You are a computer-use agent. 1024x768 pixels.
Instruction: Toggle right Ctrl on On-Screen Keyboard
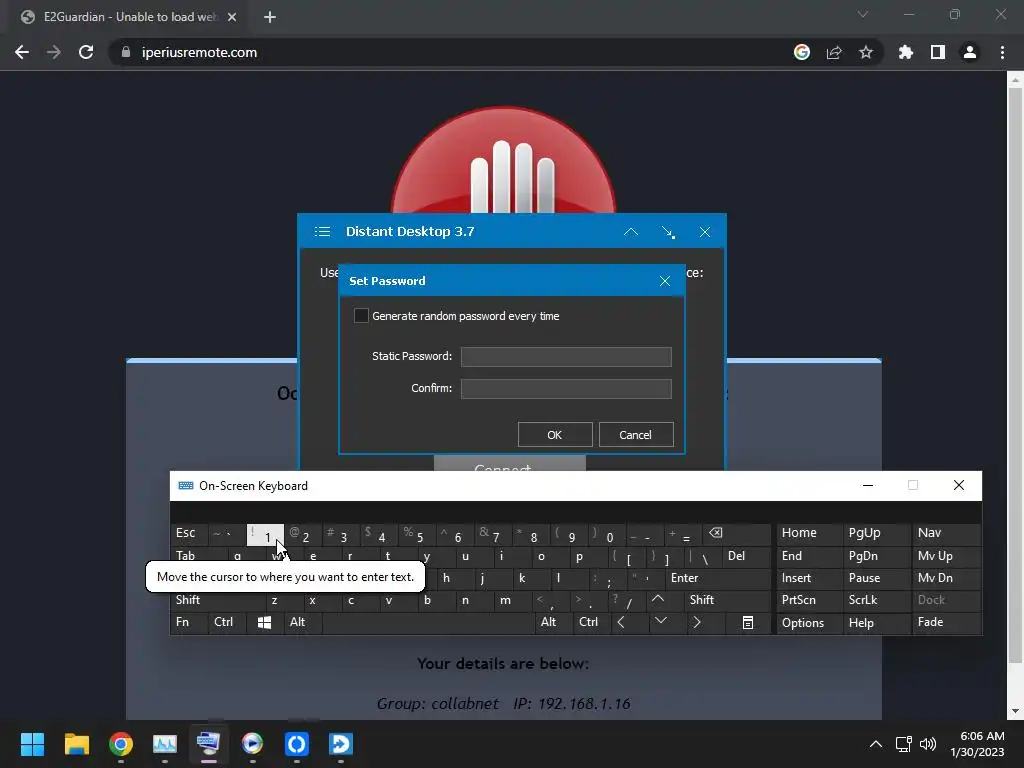[x=592, y=622]
